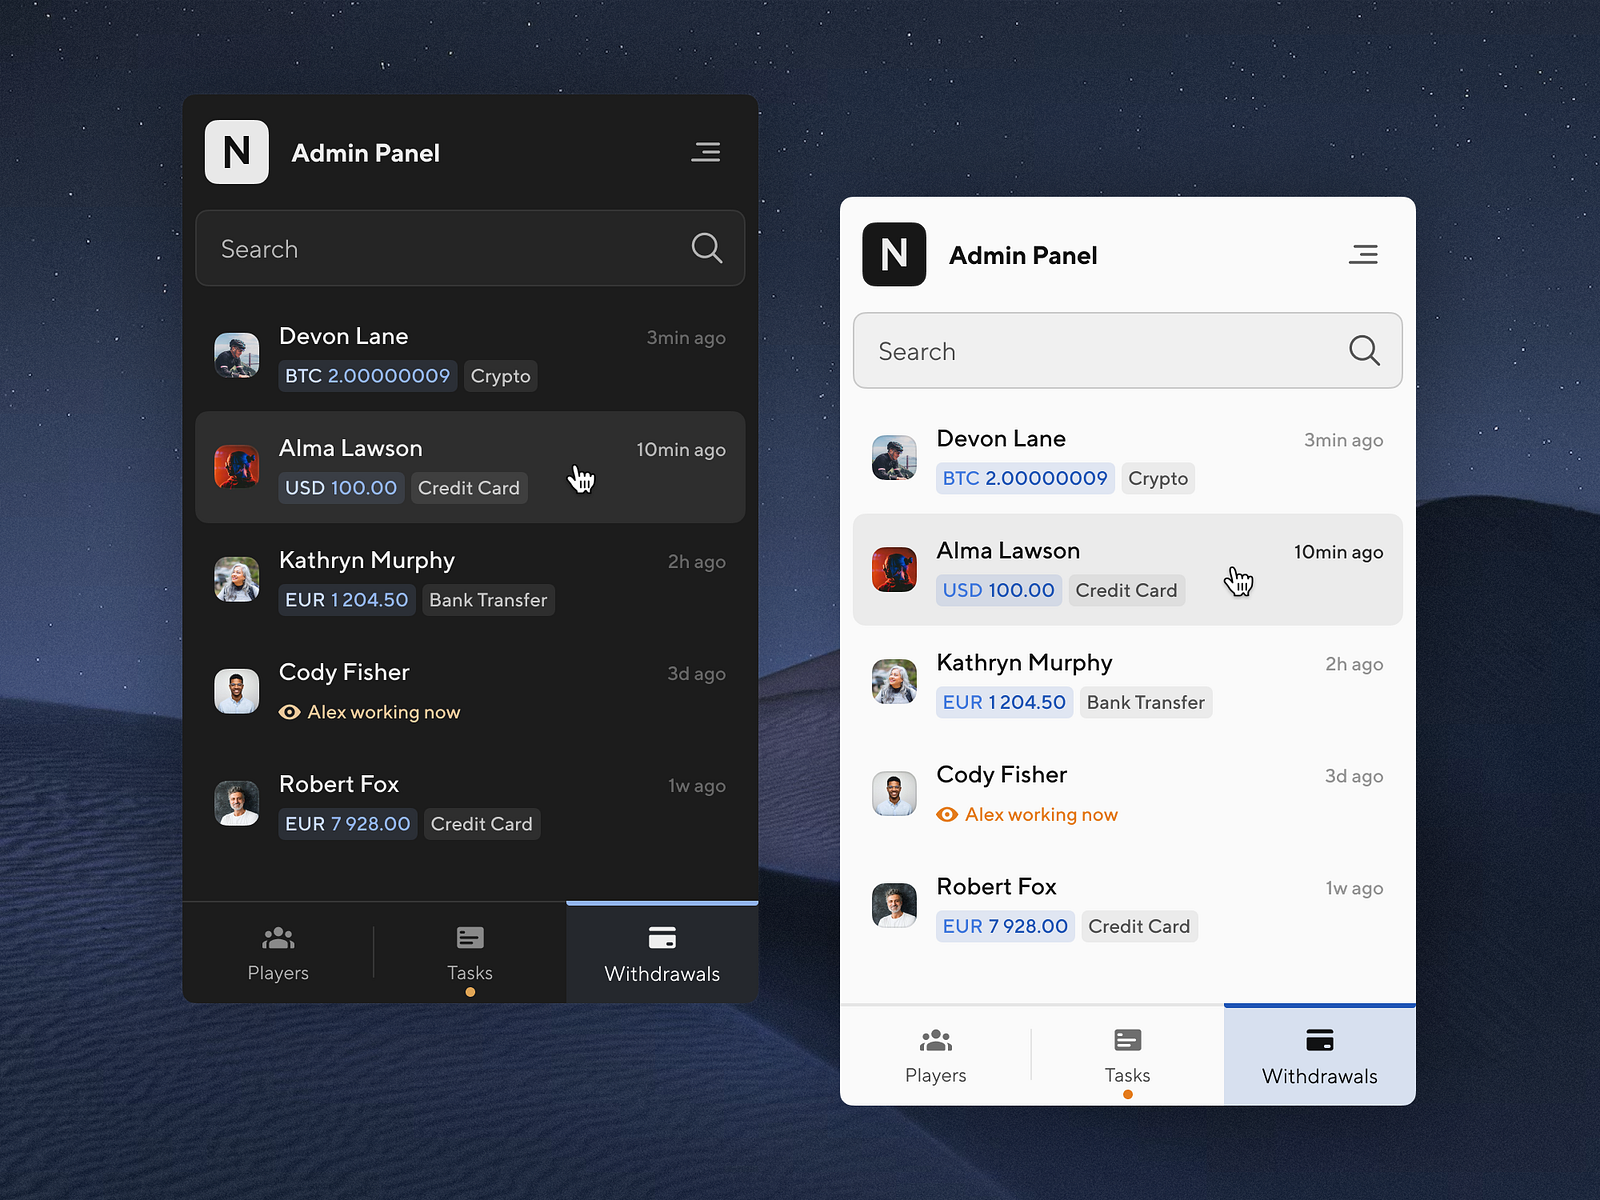Switch to the Players tab in dark panel

(x=278, y=952)
